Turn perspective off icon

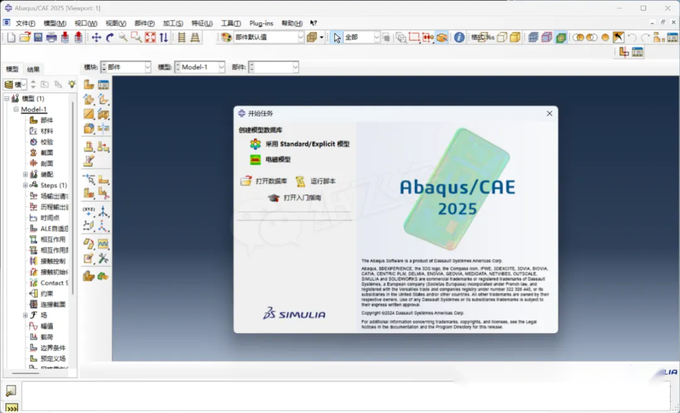click(182, 37)
